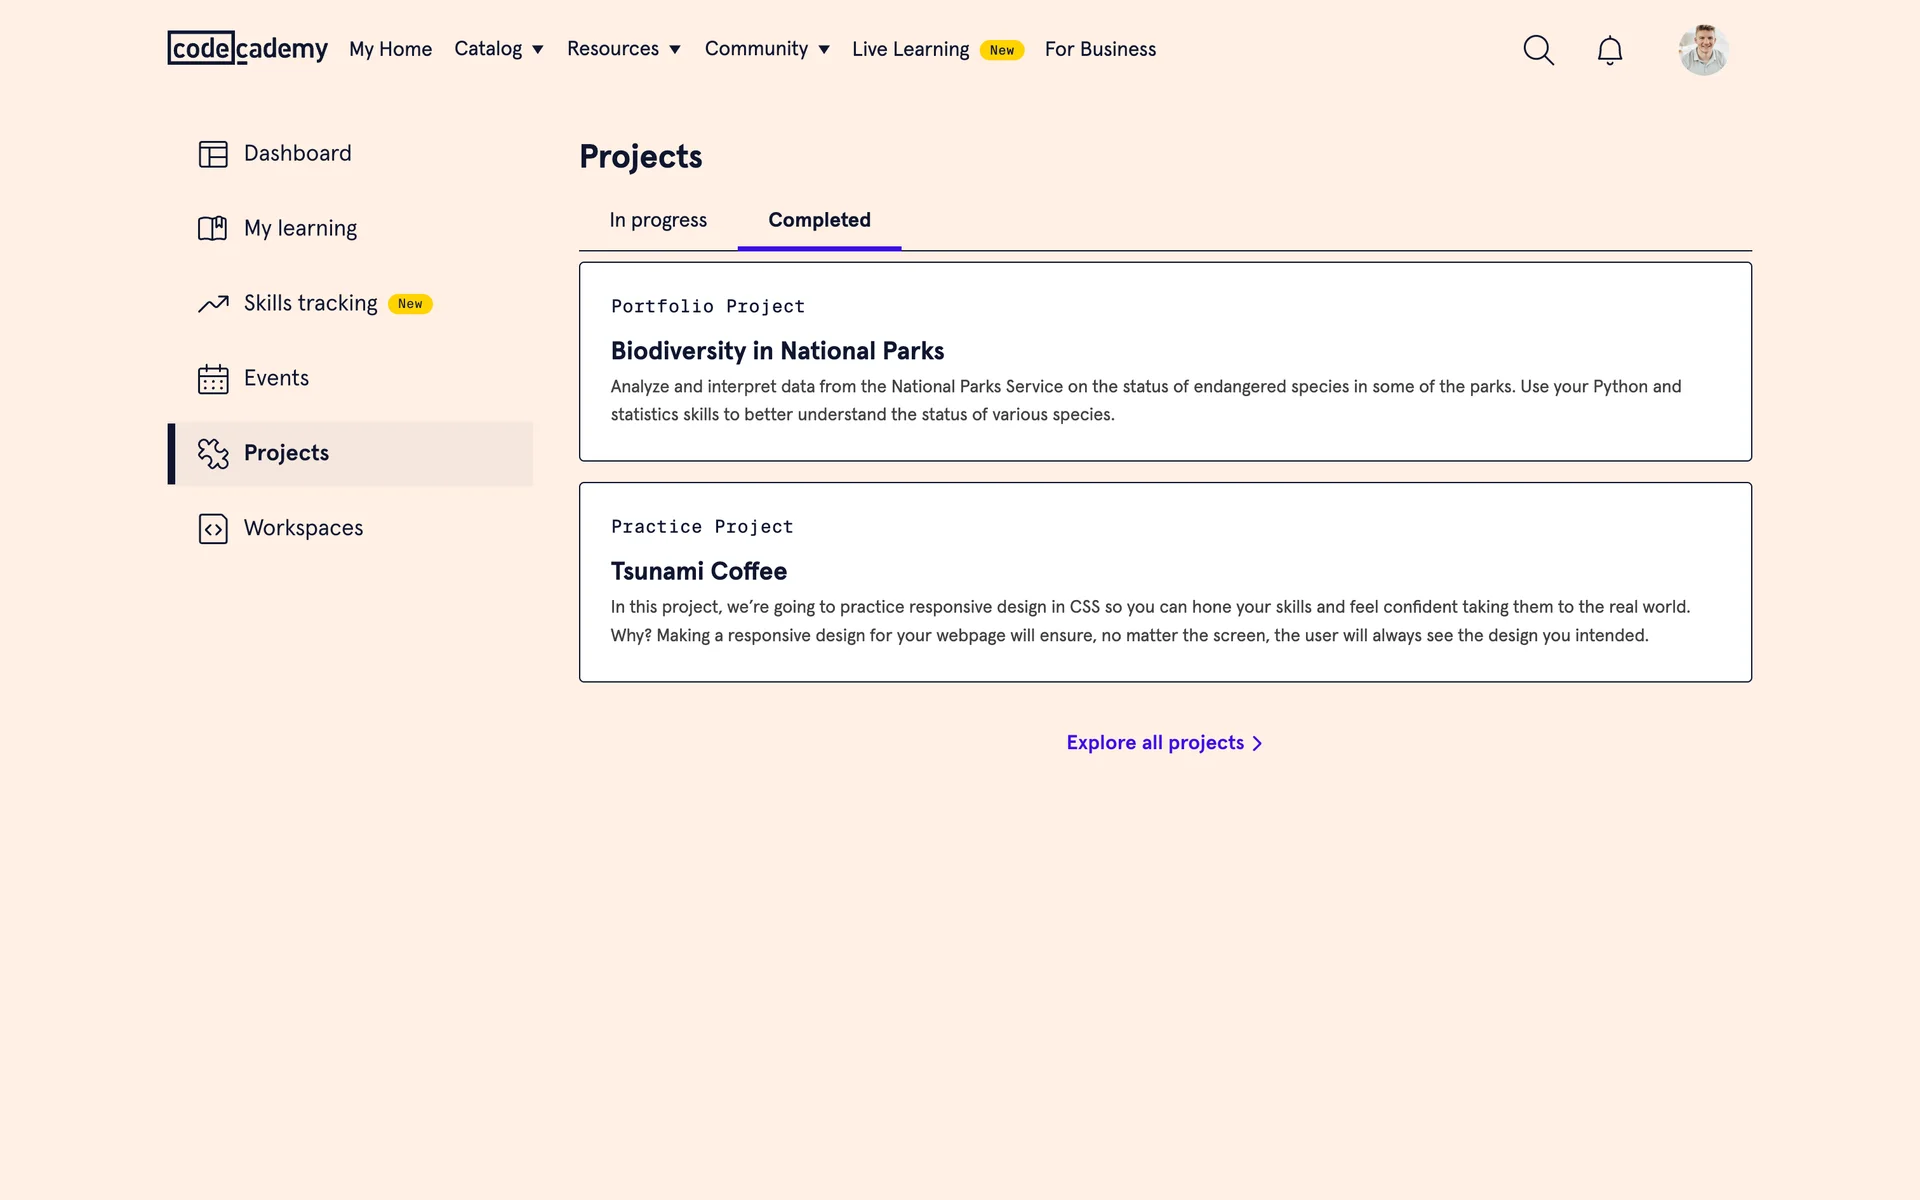Expand the Resources dropdown menu
Screen dimensions: 1920x1200
[623, 49]
